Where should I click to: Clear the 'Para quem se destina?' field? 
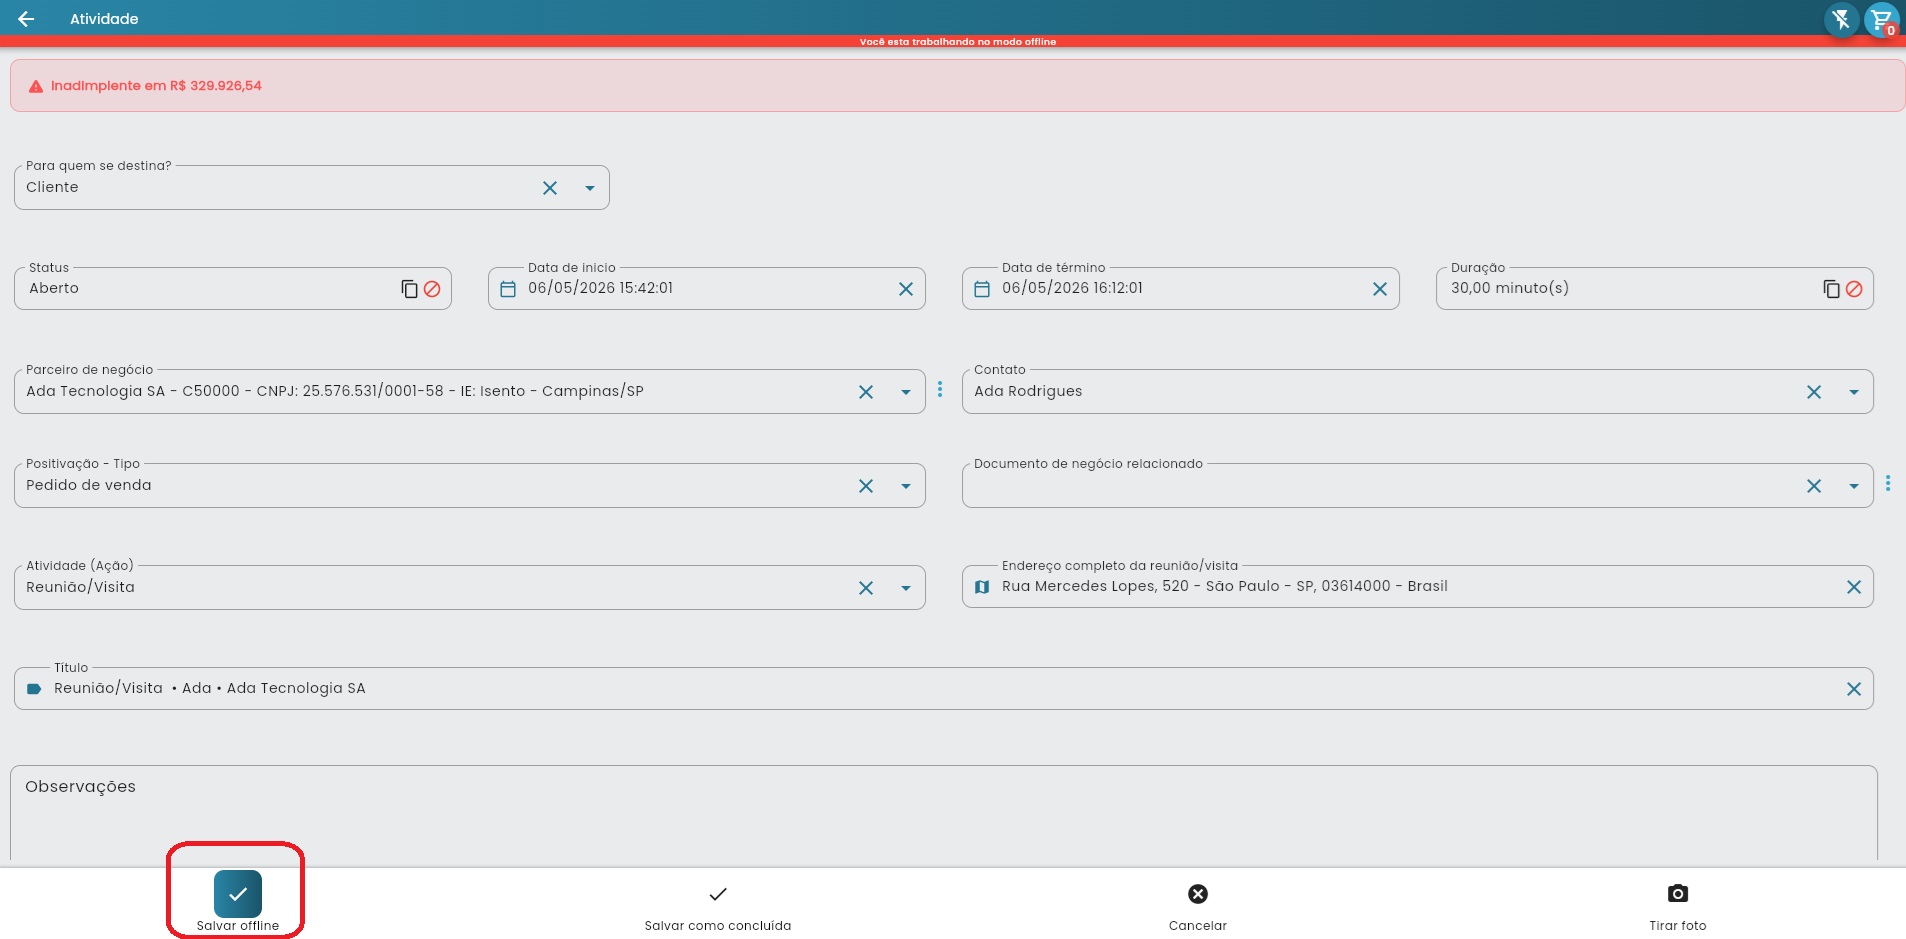(x=550, y=188)
